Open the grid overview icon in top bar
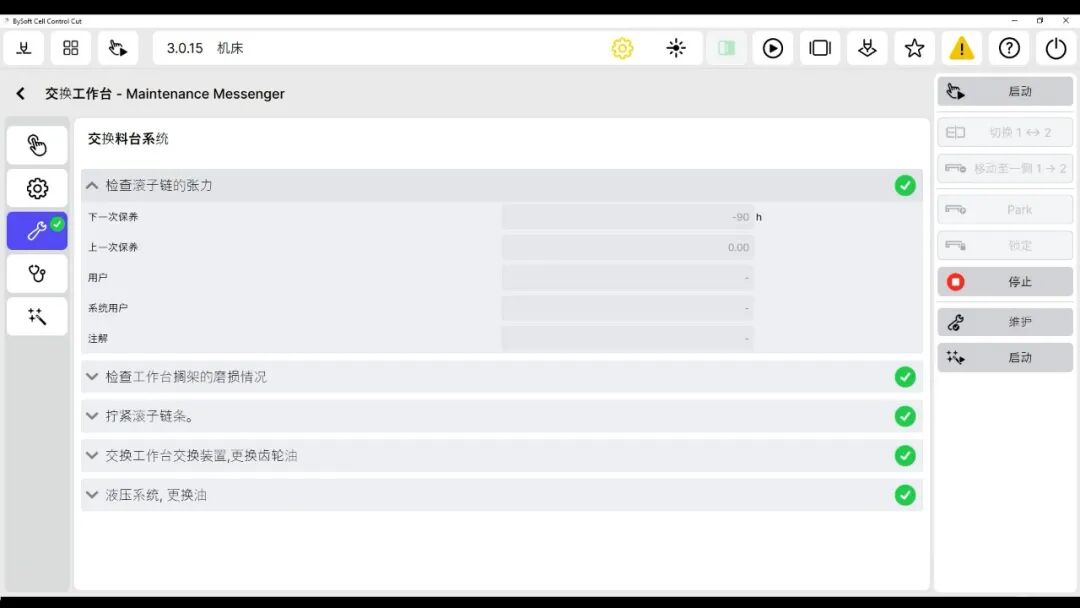The height and width of the screenshot is (608, 1080). (71, 48)
